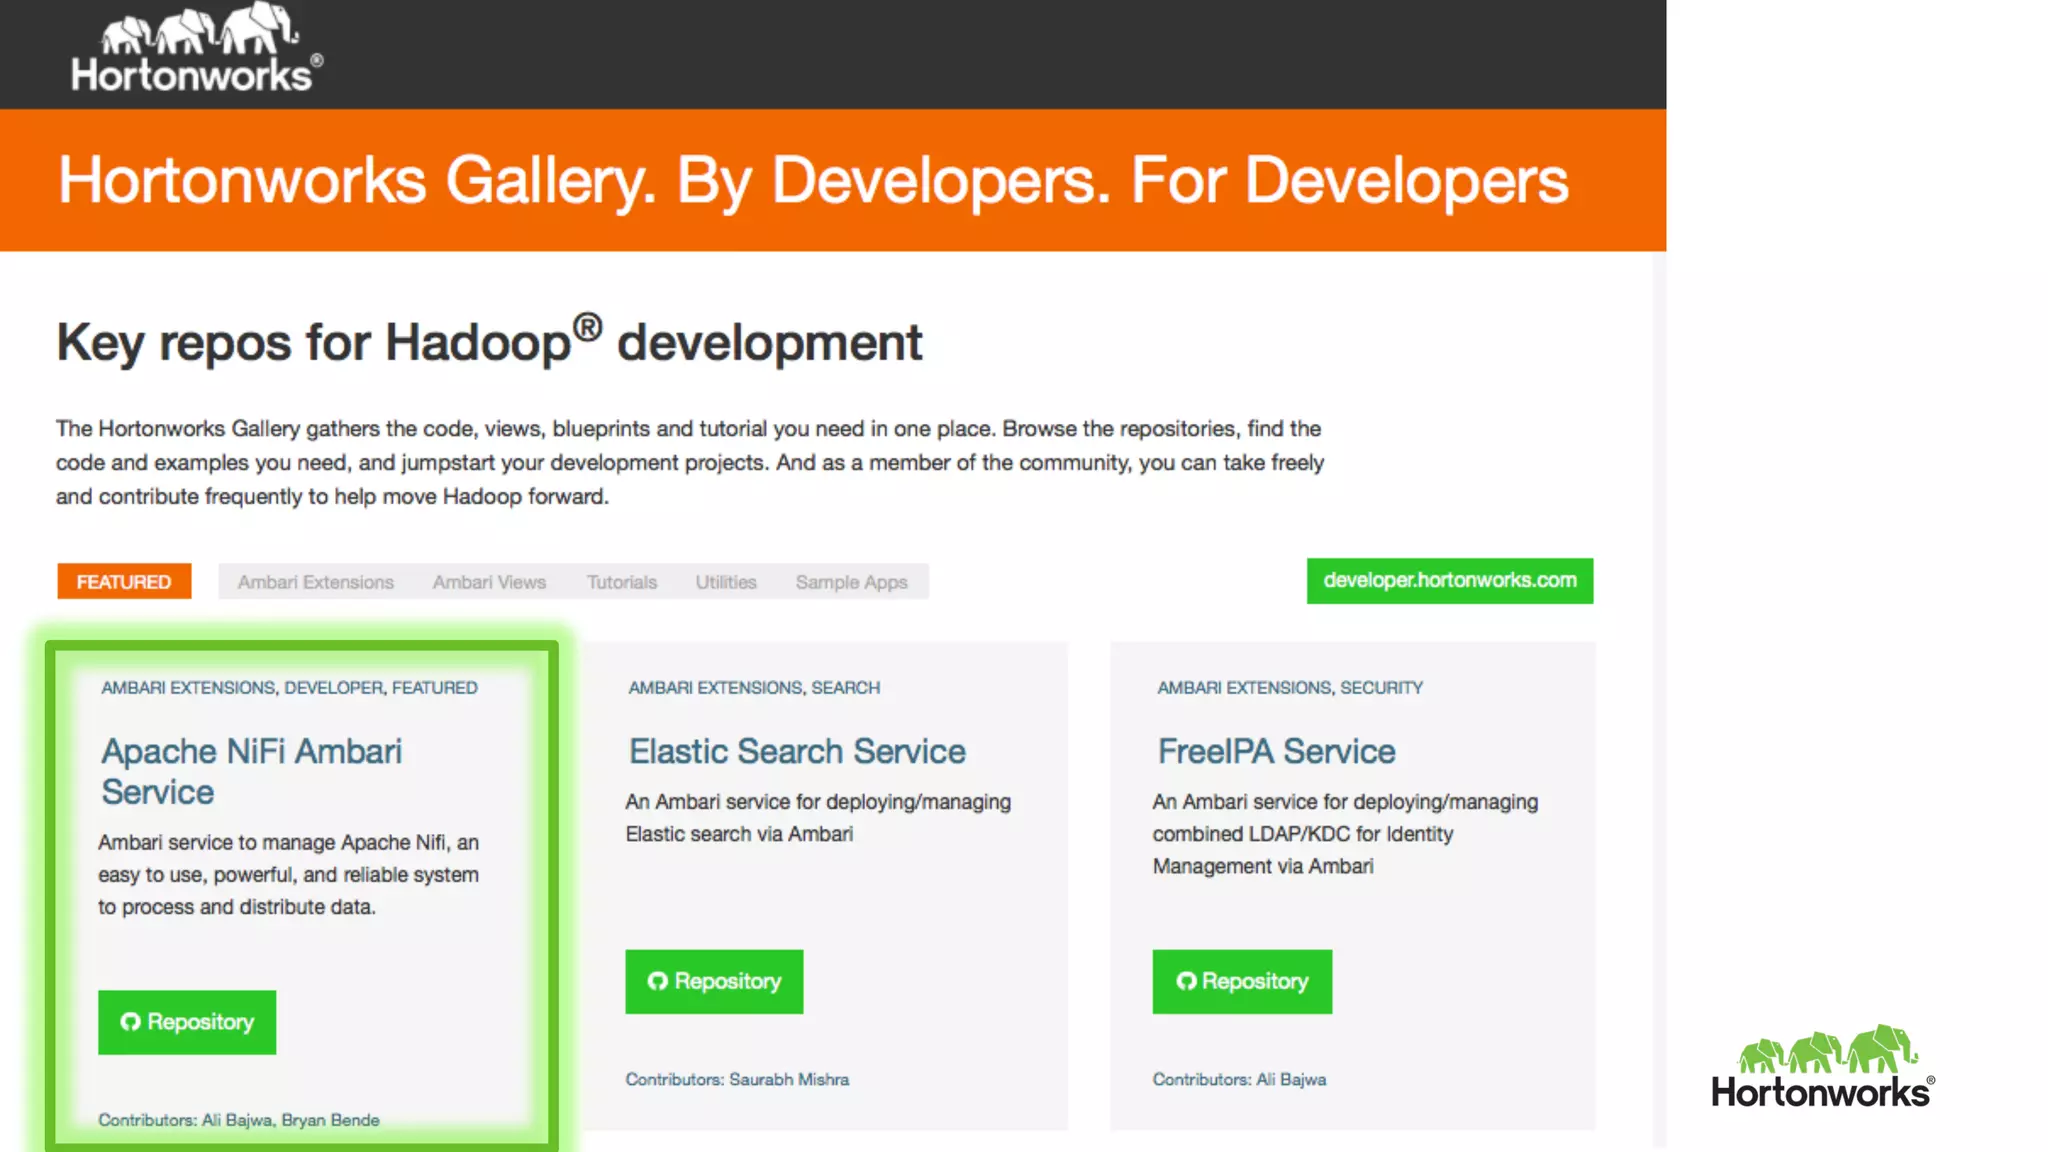
Task: Click the green Hortonworks logo at bottom right
Action: 1822,1067
